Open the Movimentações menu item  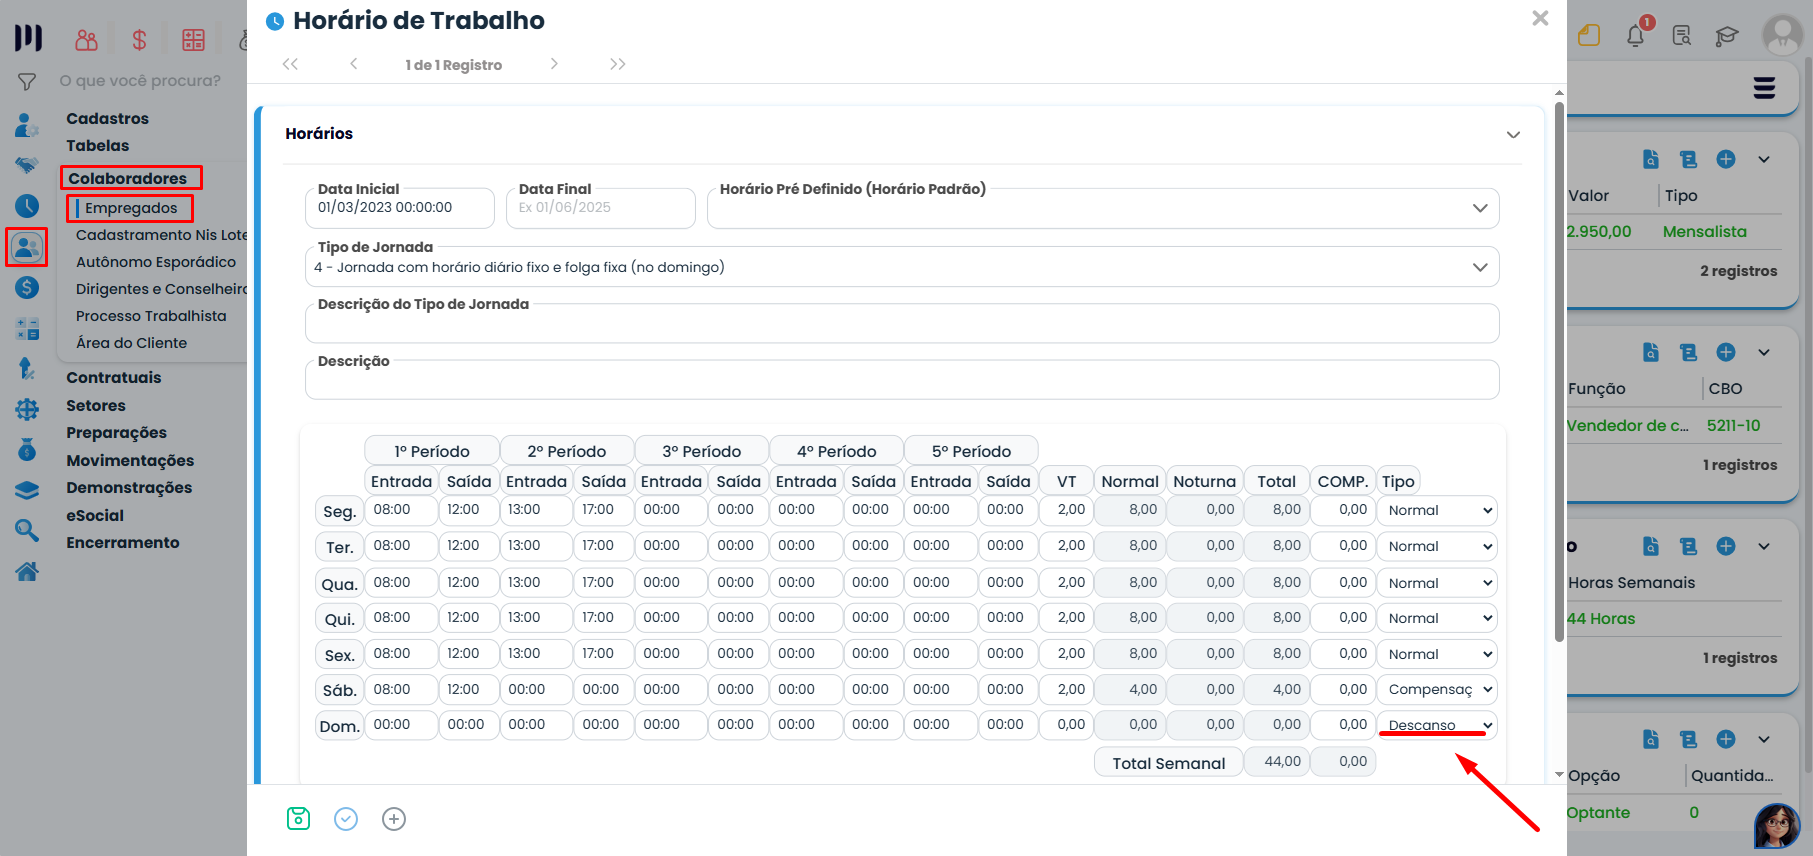pyautogui.click(x=130, y=461)
